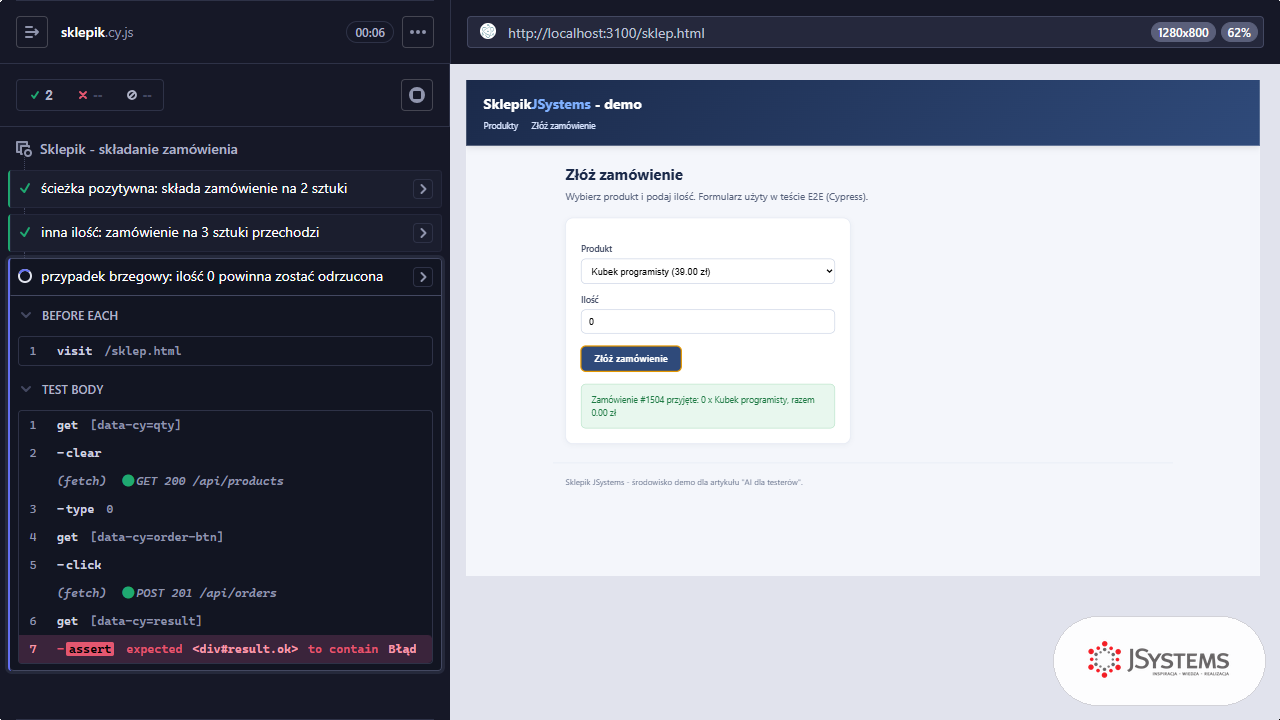Click the footer text Sklepik JSystems
Screen dimensions: 1280x720
pyautogui.click(x=684, y=482)
